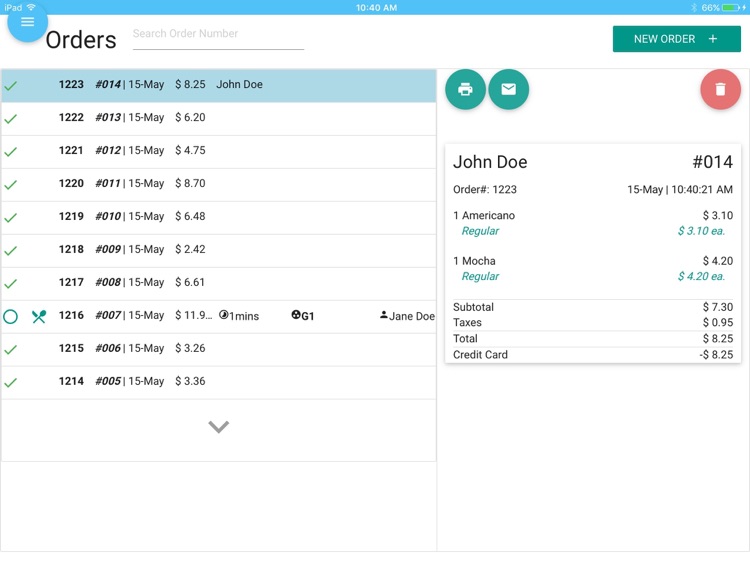Click the person icon beside Jane Doe
This screenshot has height=563, width=750.
(384, 314)
